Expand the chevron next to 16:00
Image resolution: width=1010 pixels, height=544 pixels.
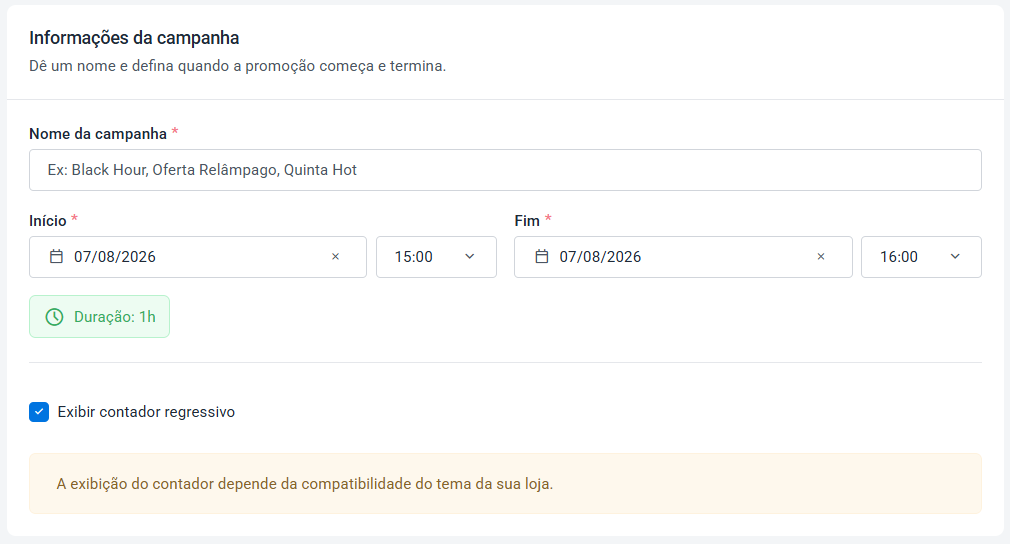tap(955, 257)
